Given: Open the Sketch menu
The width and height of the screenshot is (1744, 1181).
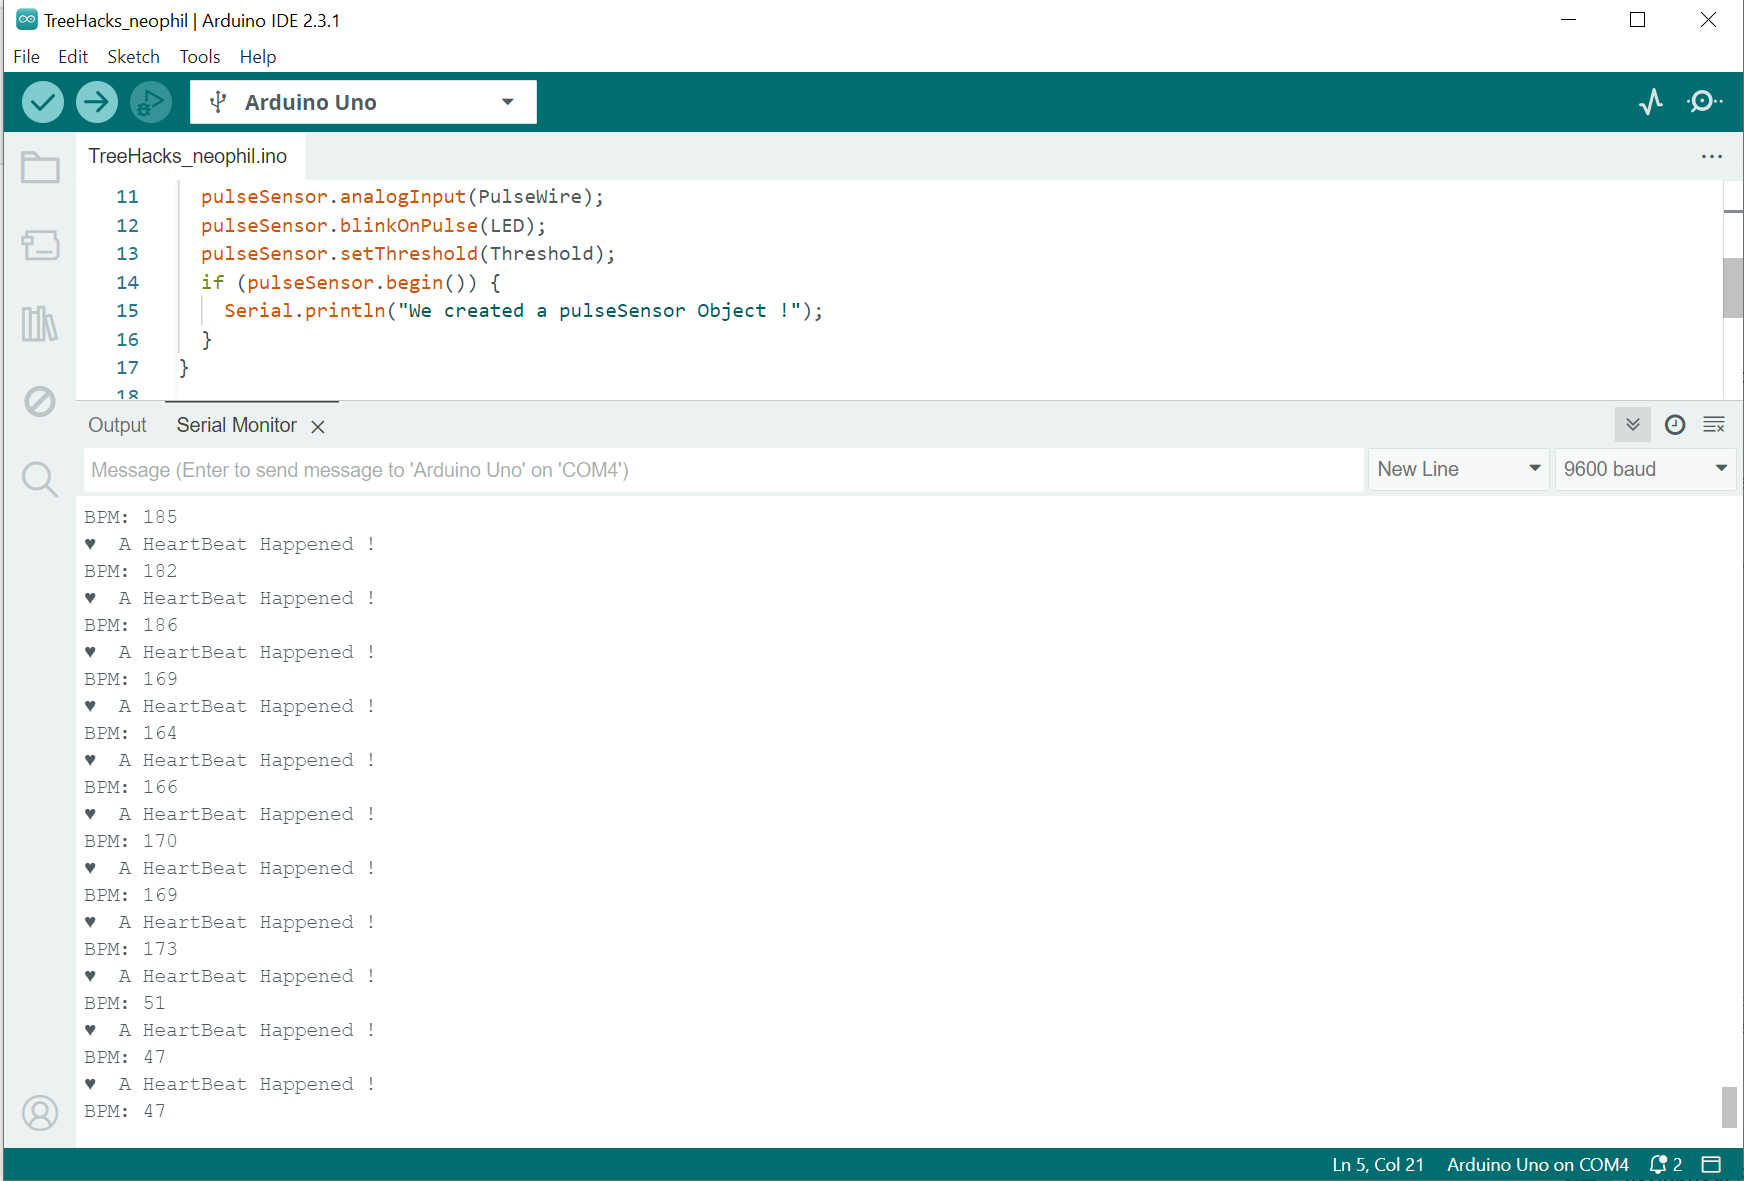Looking at the screenshot, I should [x=134, y=57].
